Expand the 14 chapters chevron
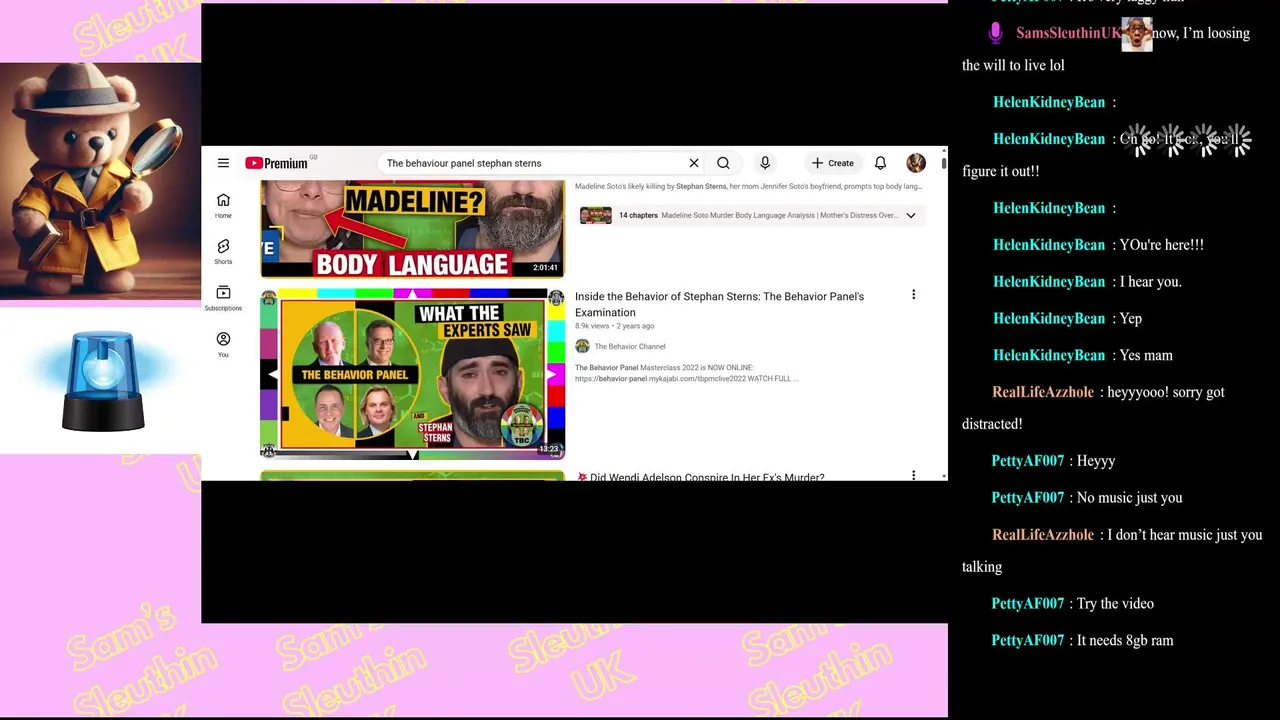Viewport: 1280px width, 720px height. tap(911, 215)
